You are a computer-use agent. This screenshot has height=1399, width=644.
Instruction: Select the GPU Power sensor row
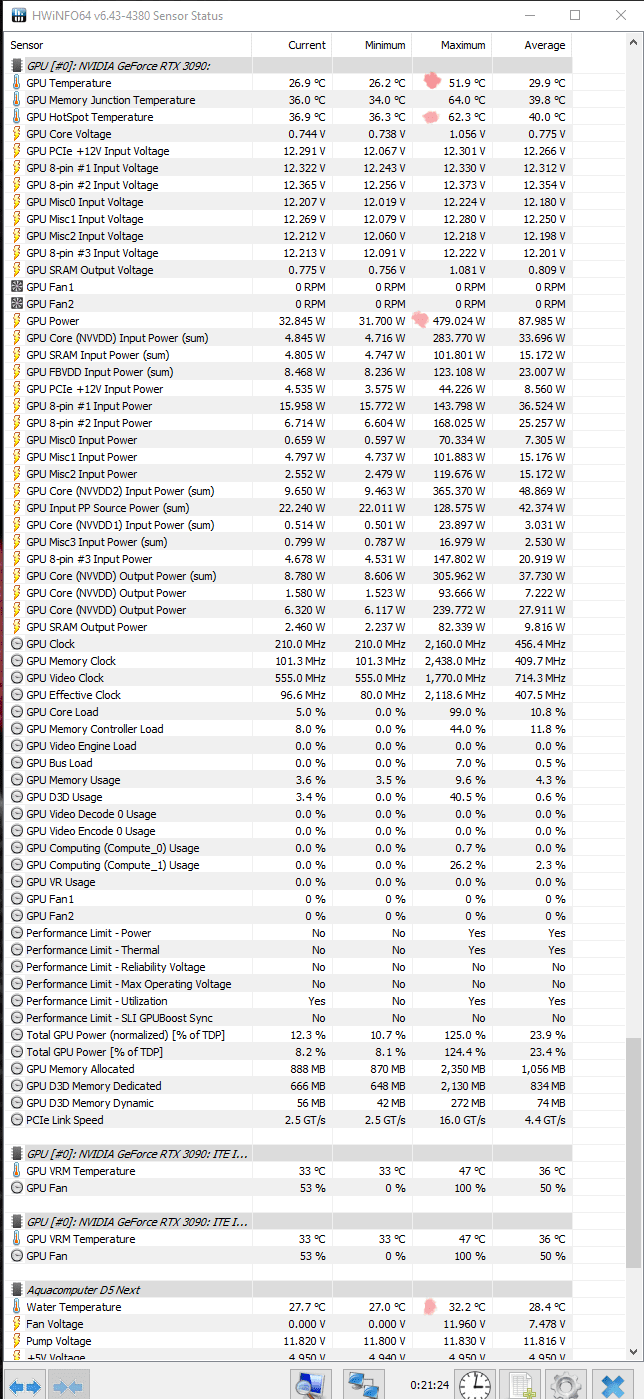coord(52,321)
